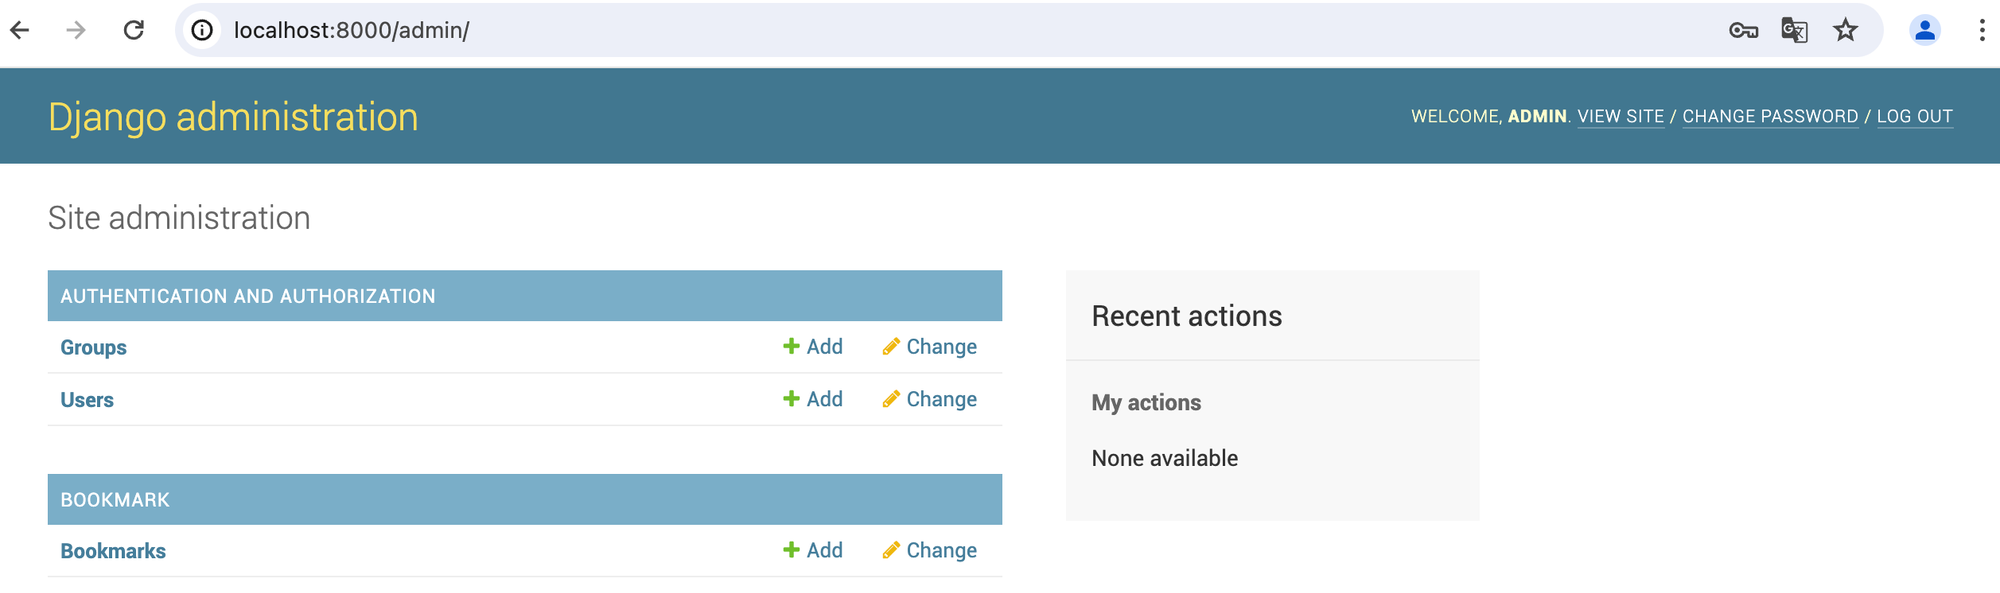Viewport: 2000px width, 593px height.
Task: Log out of the admin
Action: point(1914,116)
